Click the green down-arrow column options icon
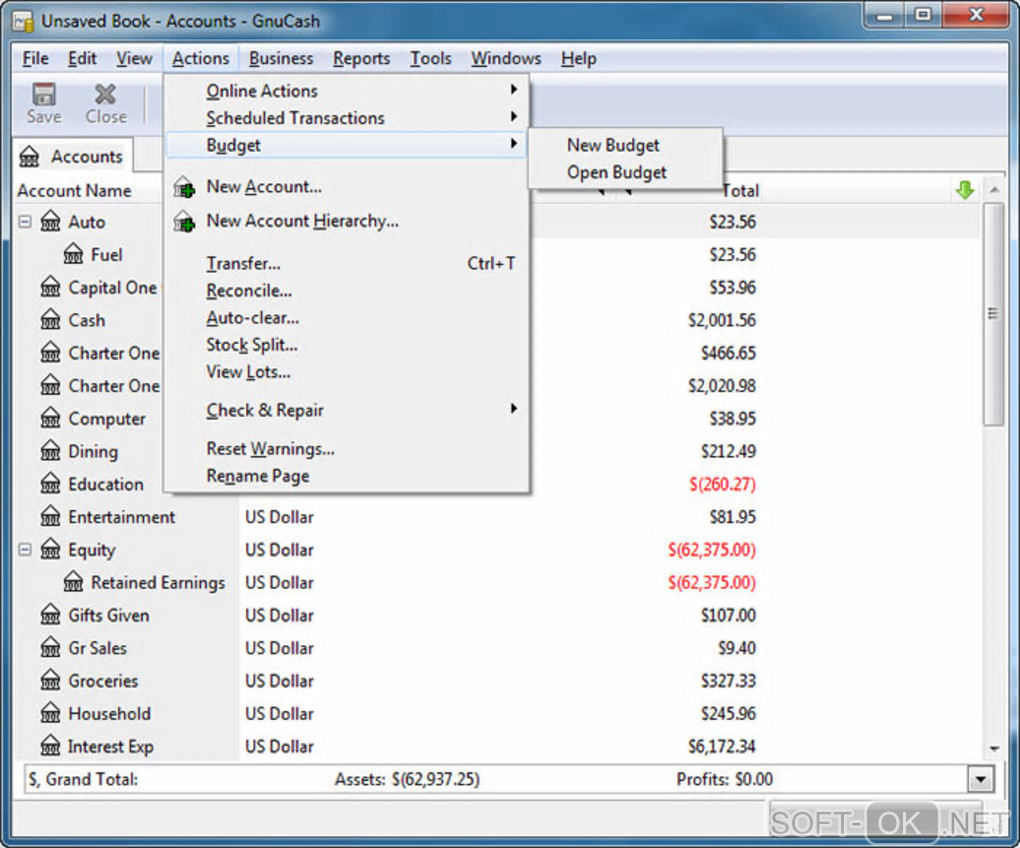The image size is (1020, 848). [965, 191]
